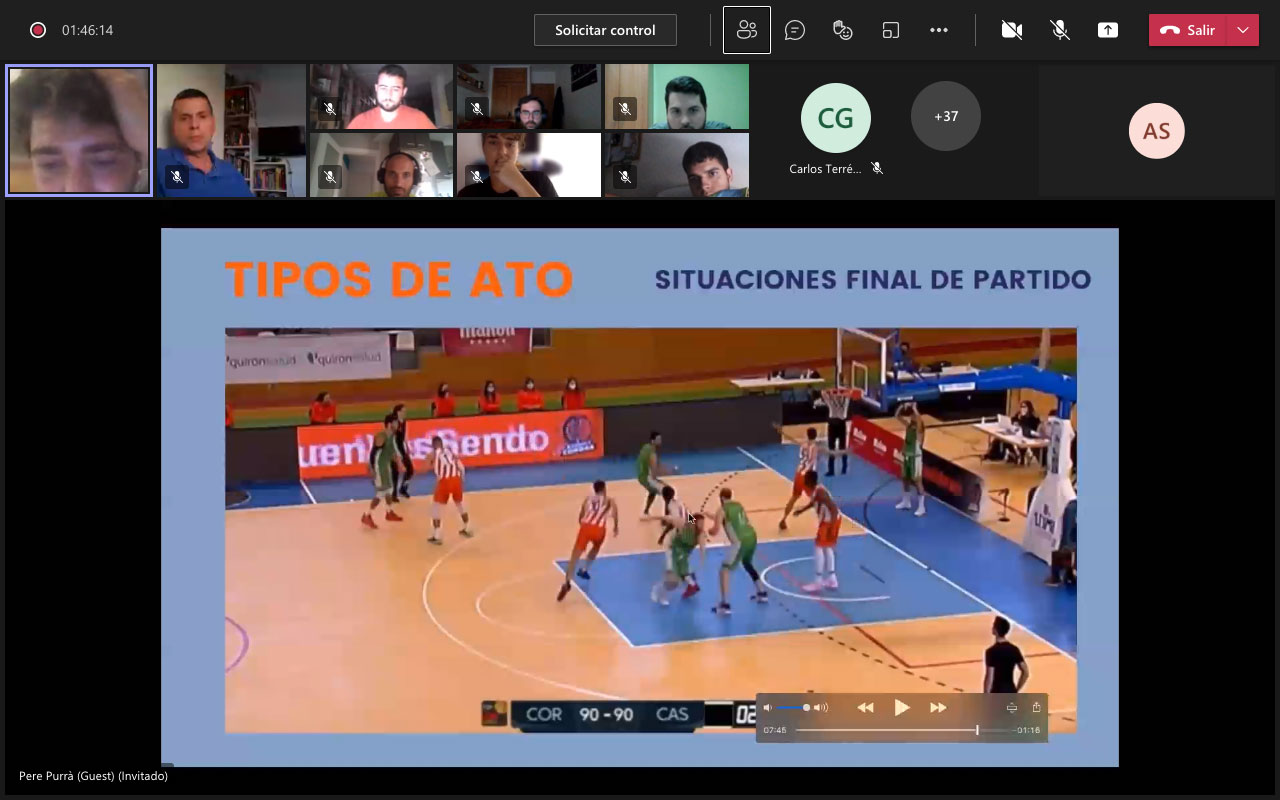
Task: Click muted mic icon on headphones tile
Action: [x=330, y=177]
